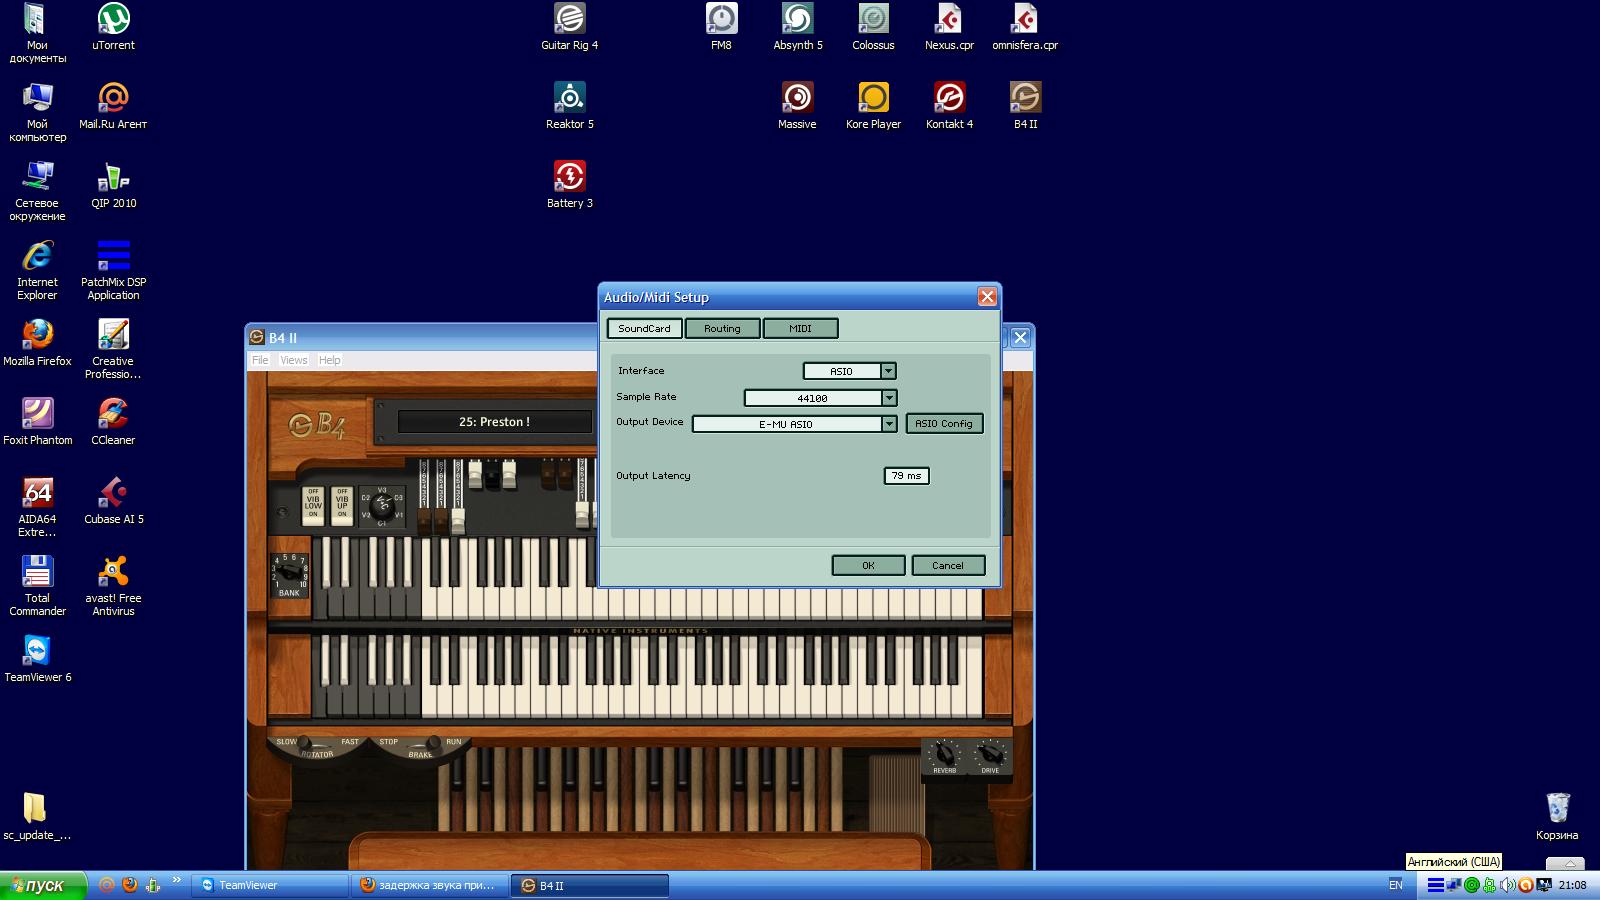The width and height of the screenshot is (1600, 900).
Task: Open the Корзина recycle bin
Action: [x=1557, y=817]
